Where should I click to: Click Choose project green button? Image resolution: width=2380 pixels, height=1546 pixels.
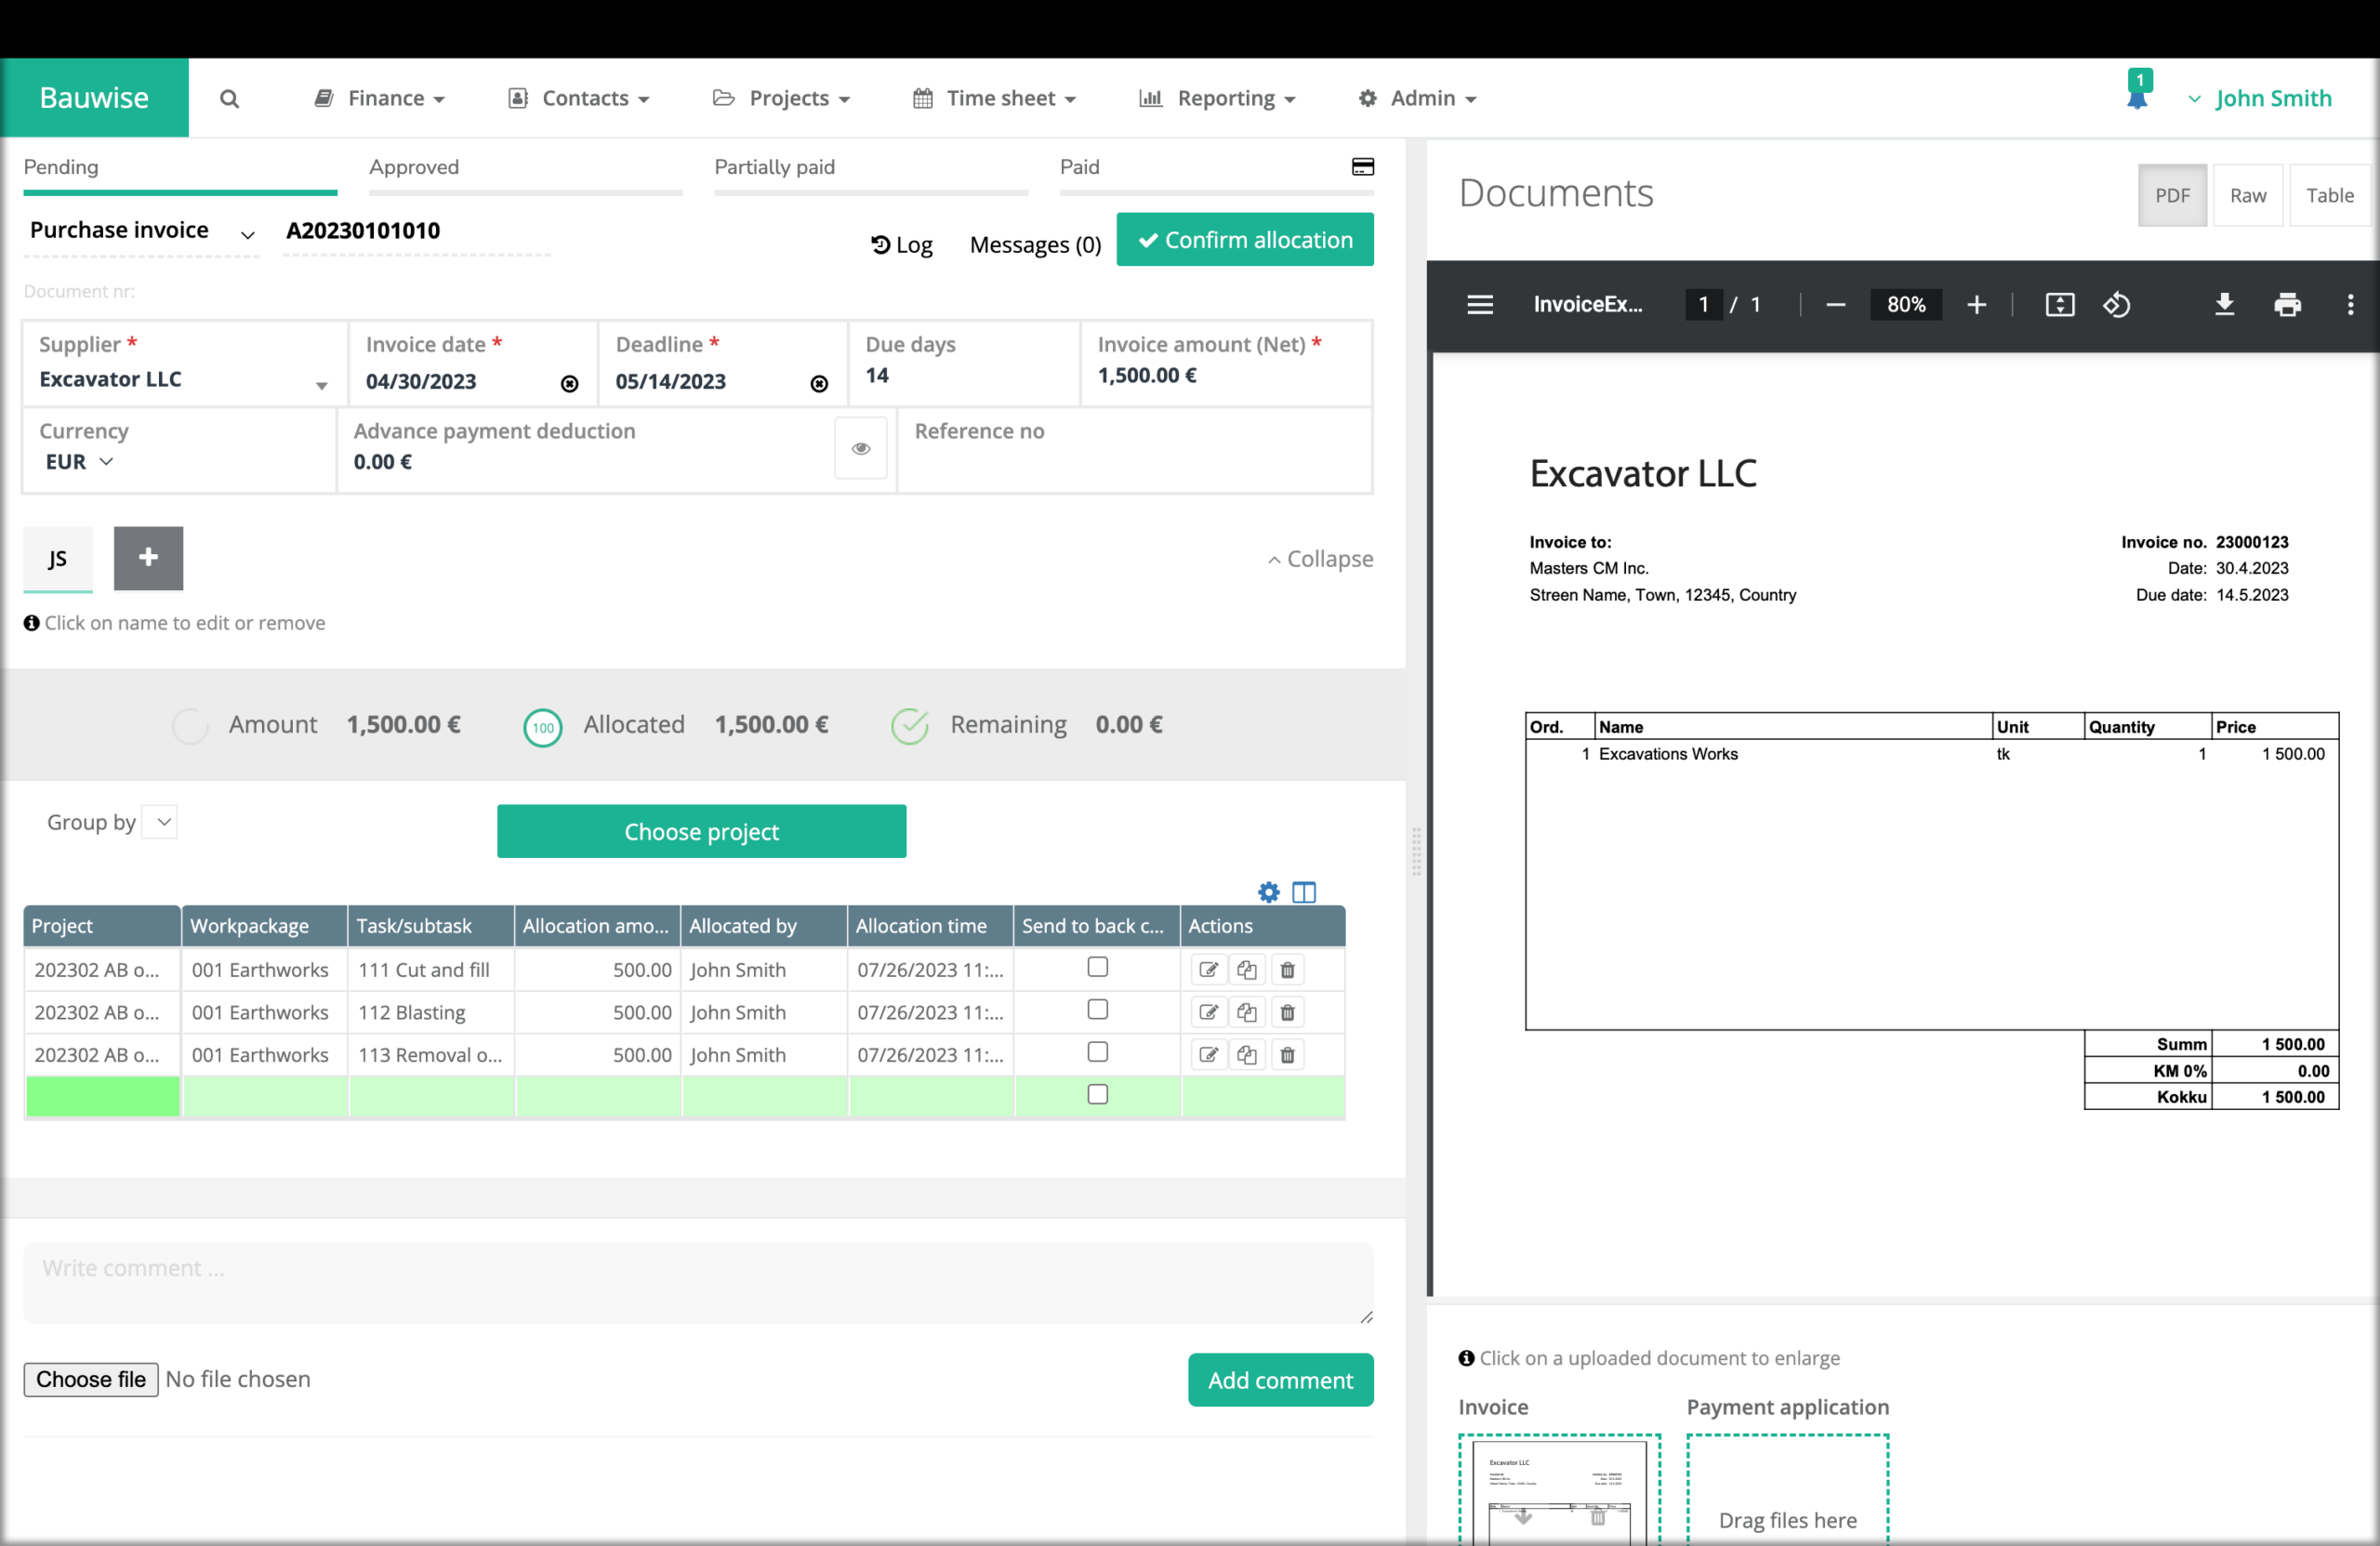pyautogui.click(x=703, y=831)
